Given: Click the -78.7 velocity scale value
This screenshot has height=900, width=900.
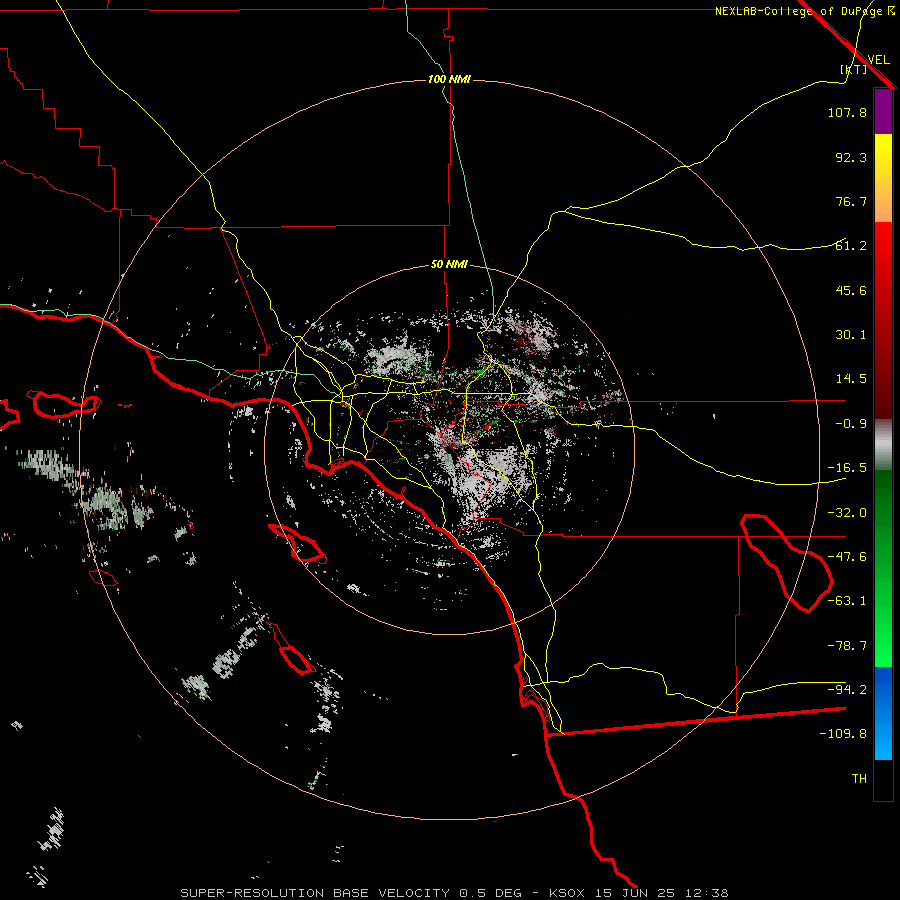Looking at the screenshot, I should click(x=847, y=646).
